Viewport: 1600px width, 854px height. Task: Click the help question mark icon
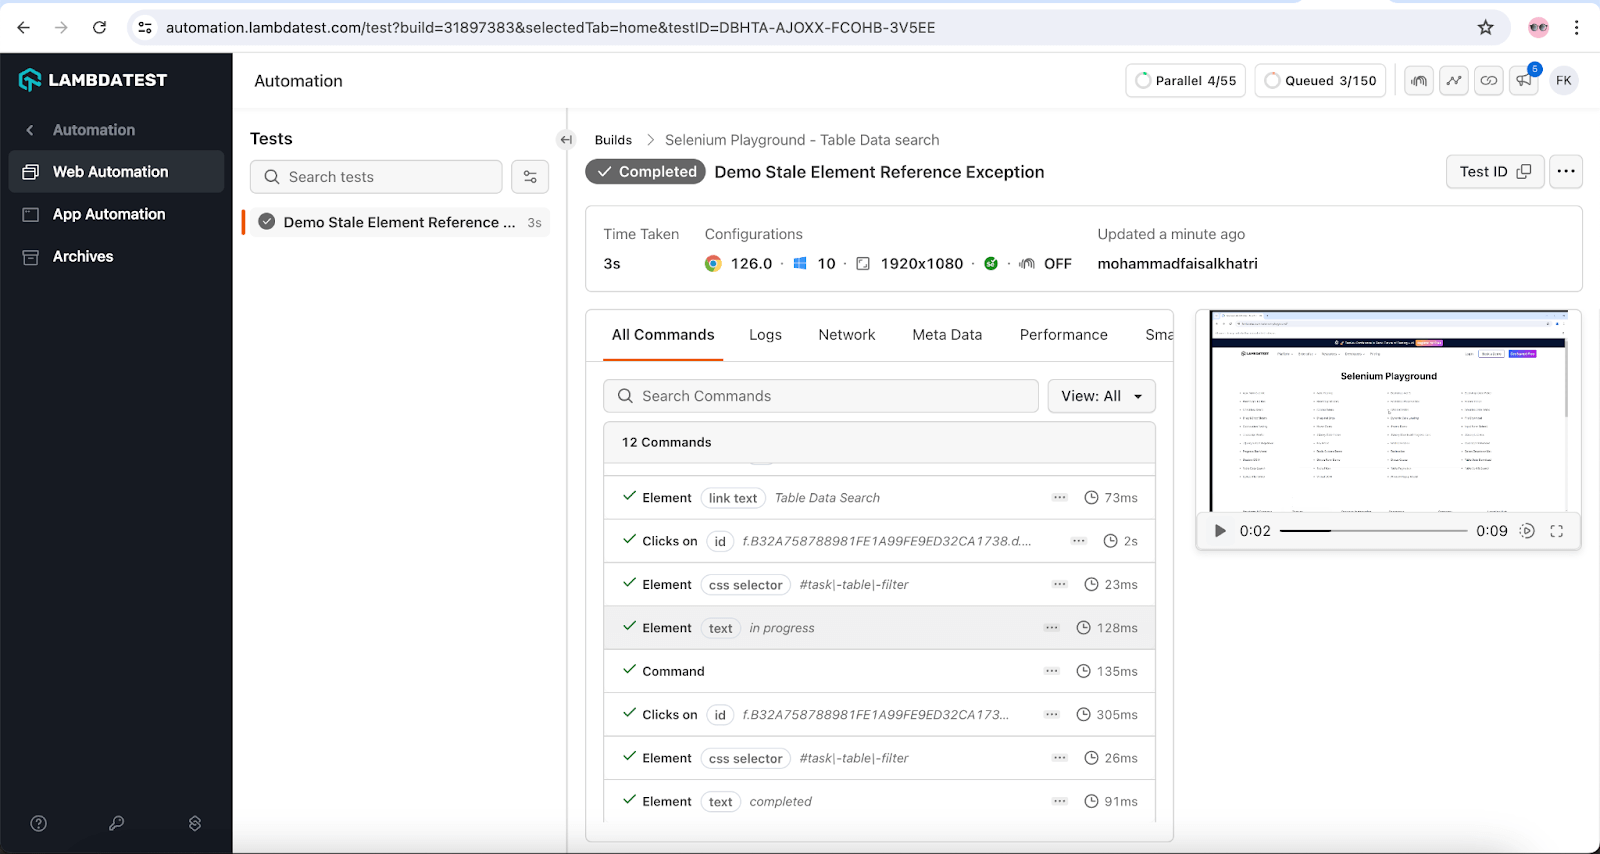(x=39, y=823)
